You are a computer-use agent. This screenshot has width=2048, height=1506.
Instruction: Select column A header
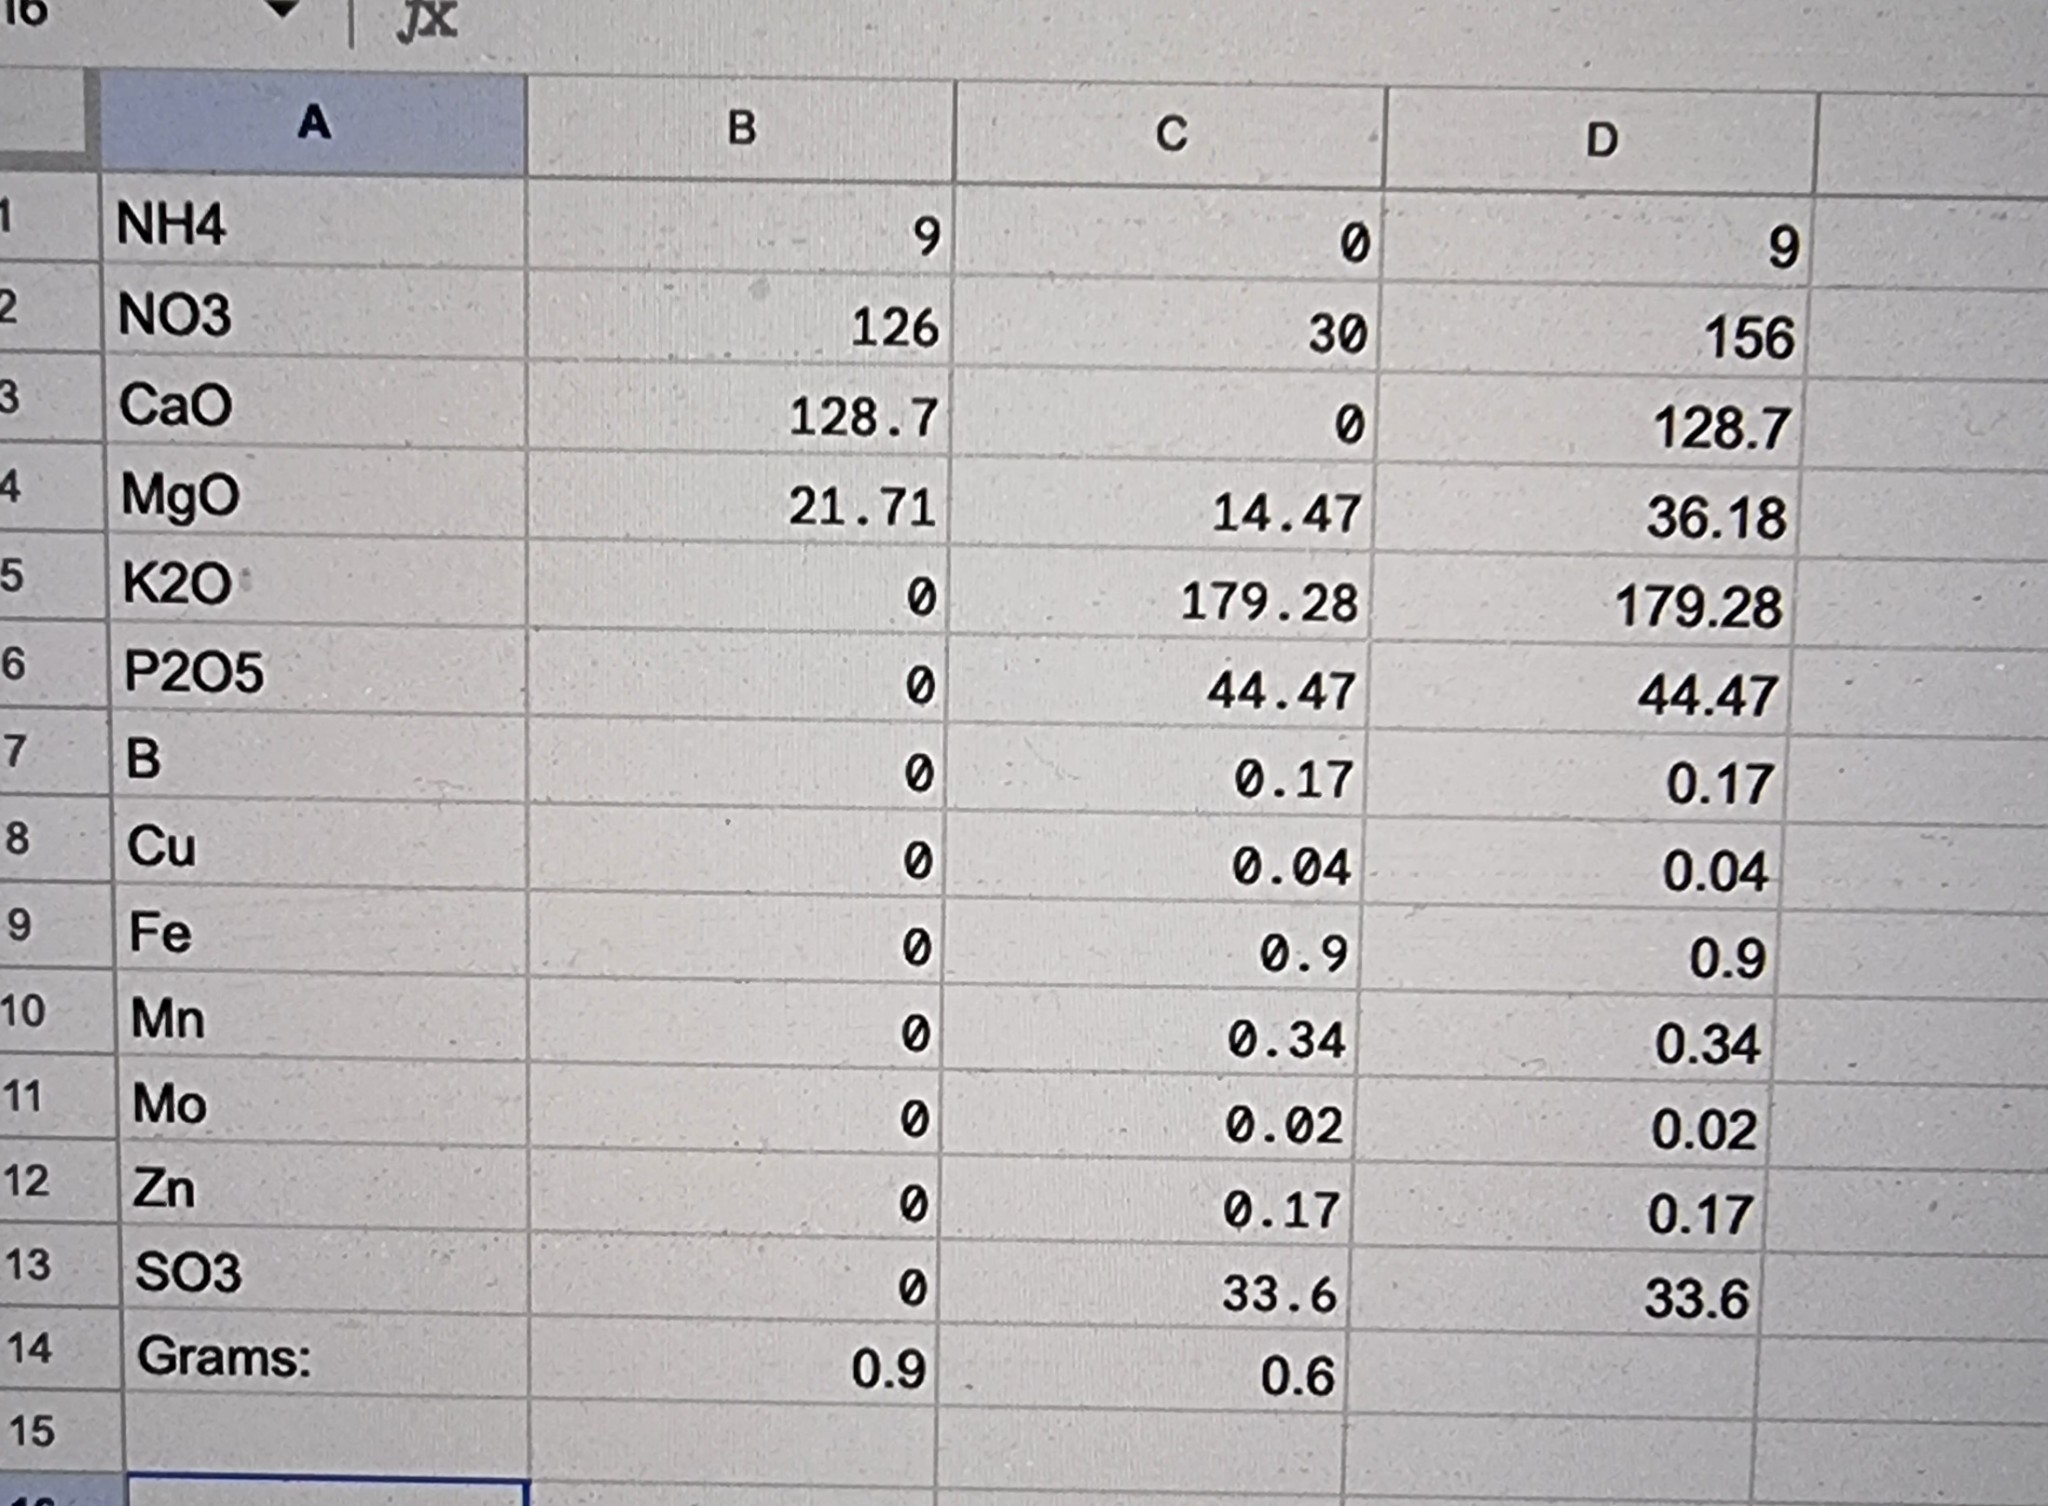pyautogui.click(x=313, y=123)
